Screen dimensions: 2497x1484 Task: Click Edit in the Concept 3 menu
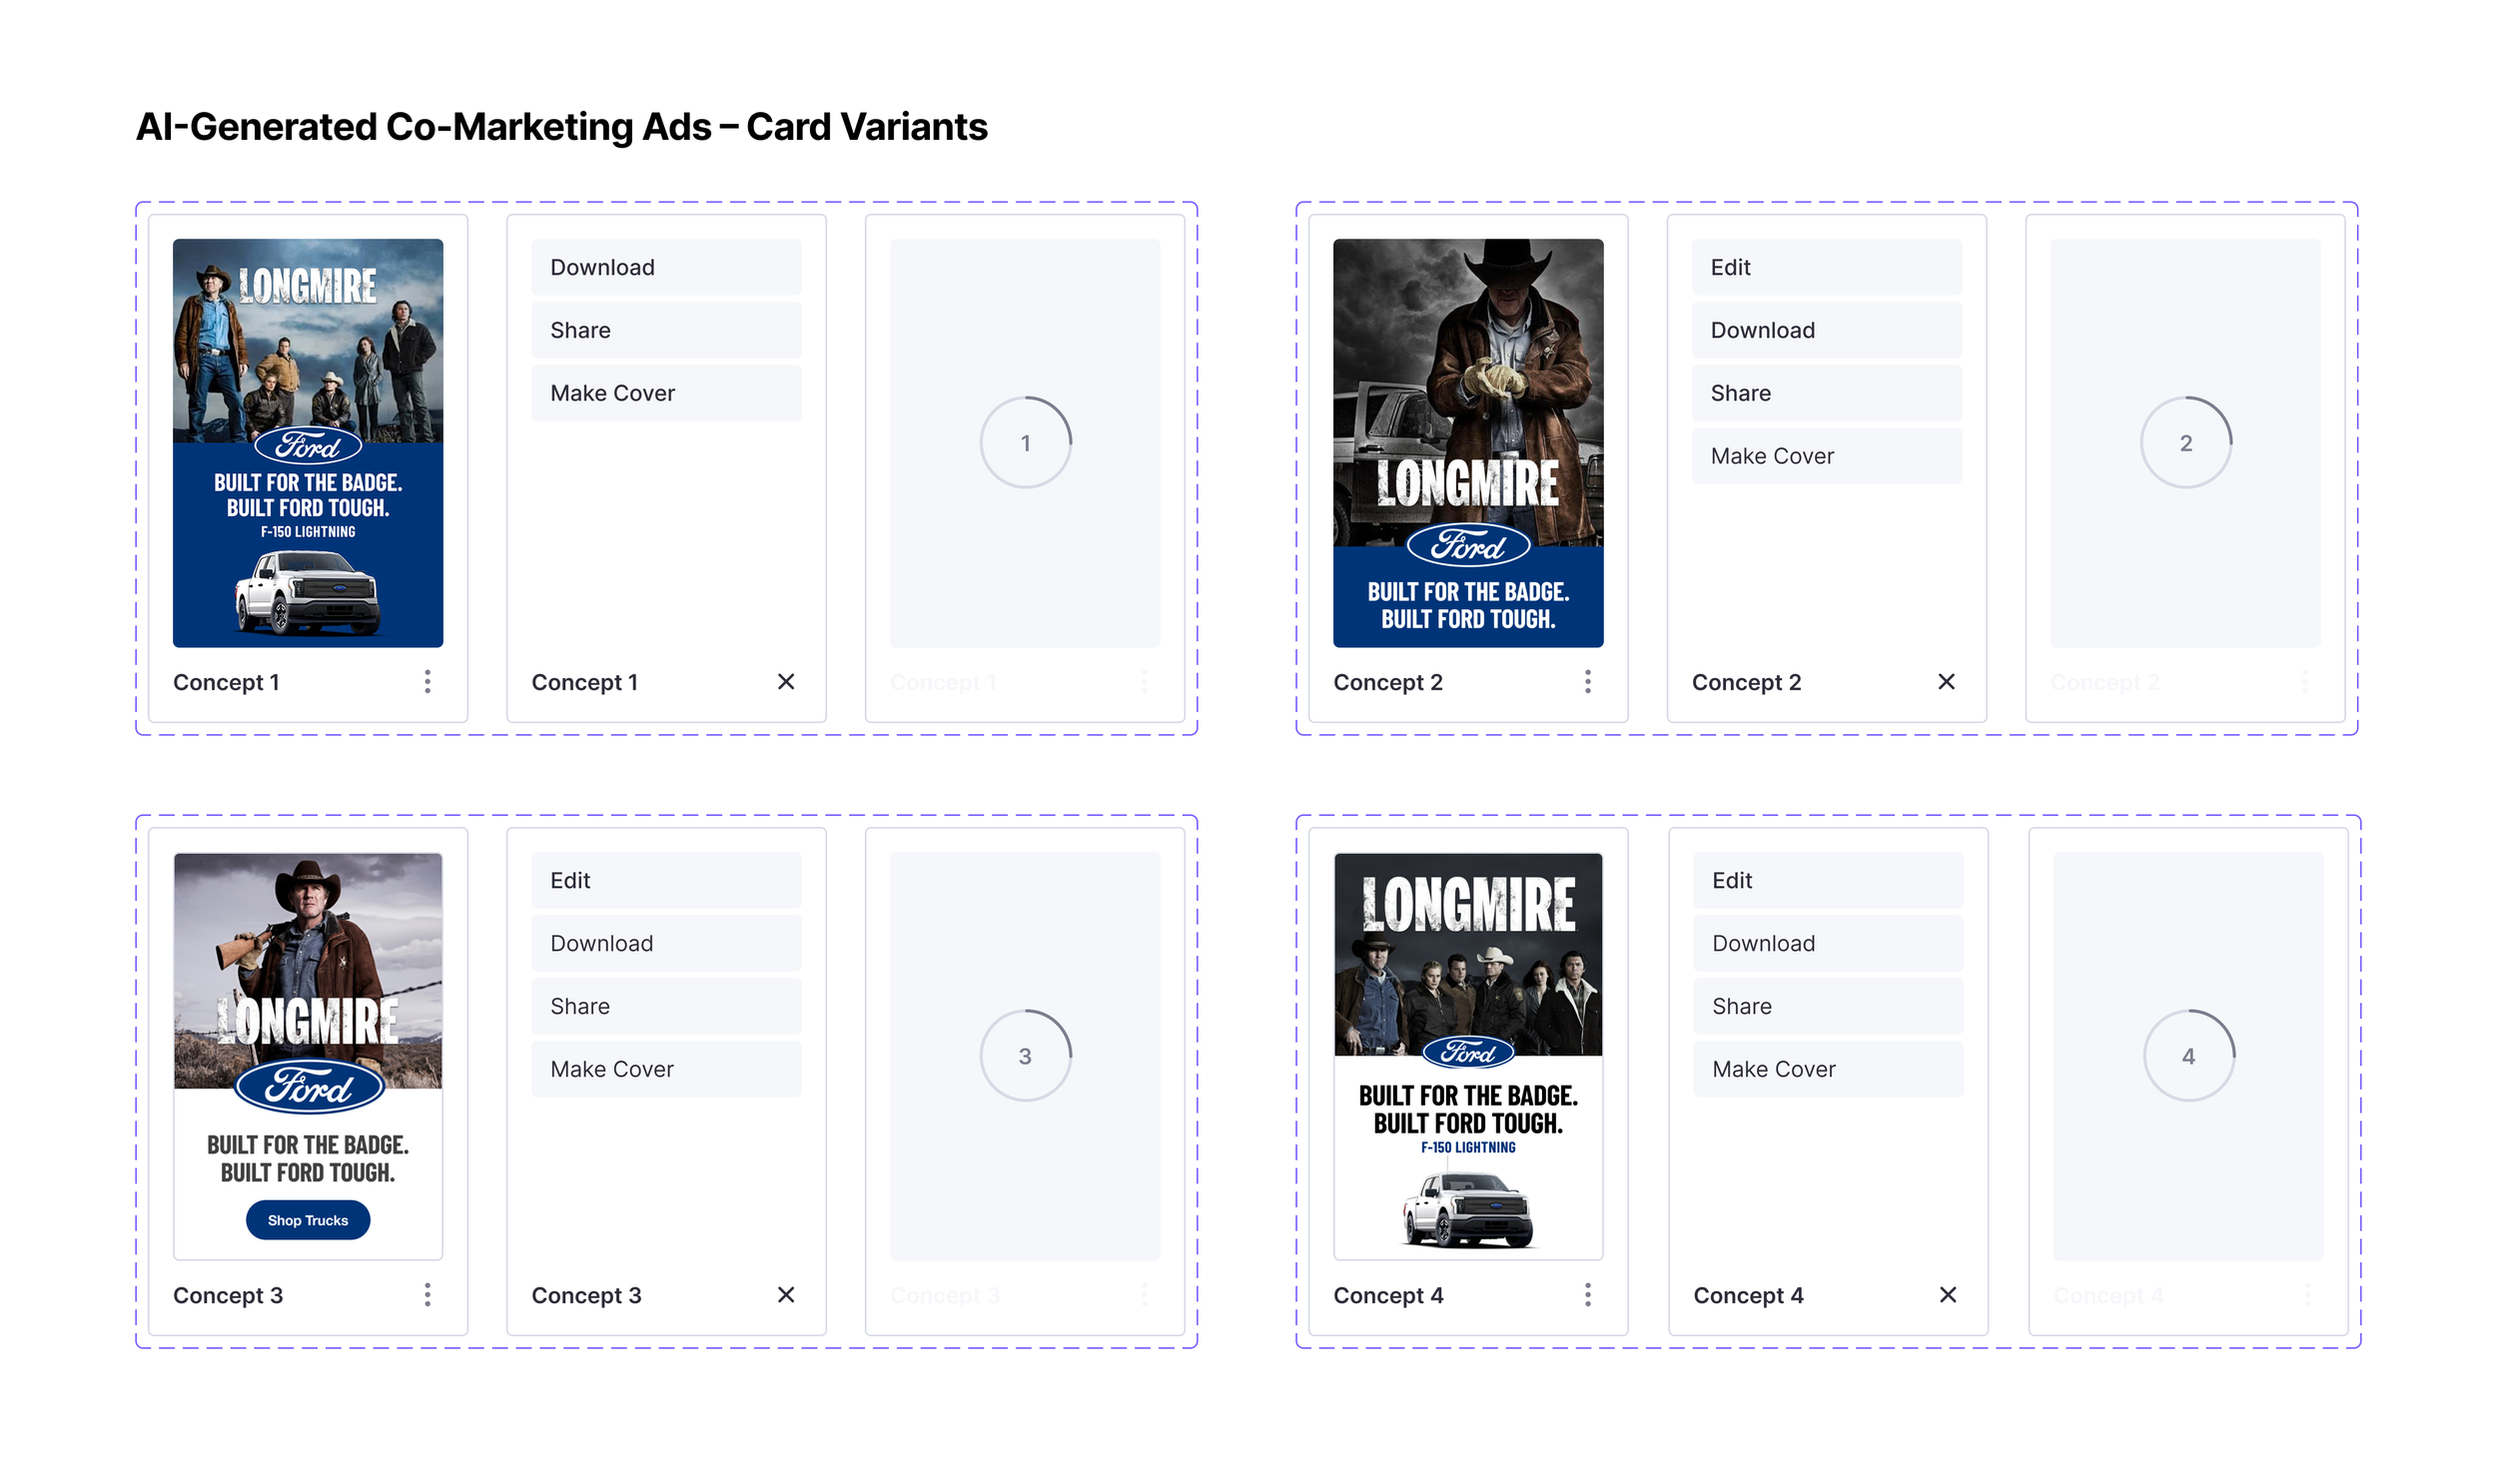coord(666,880)
